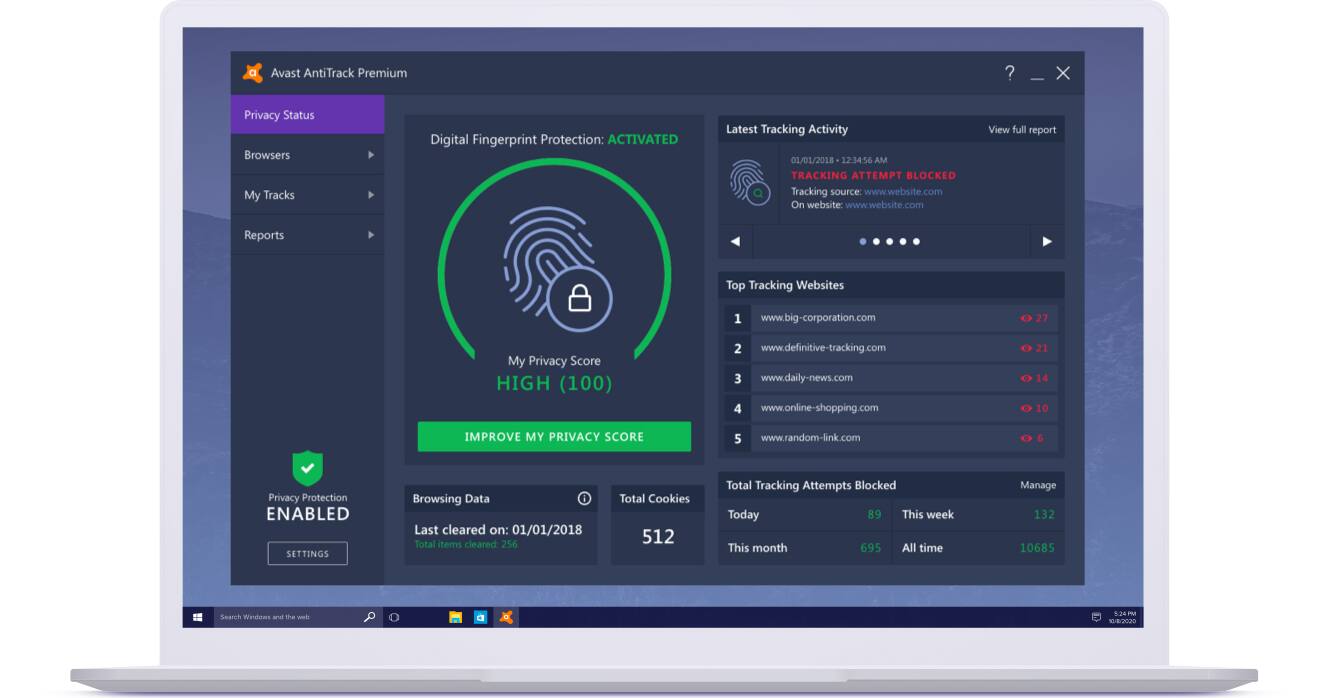The width and height of the screenshot is (1328, 698).
Task: Click the green Privacy Protection shield icon
Action: (307, 468)
